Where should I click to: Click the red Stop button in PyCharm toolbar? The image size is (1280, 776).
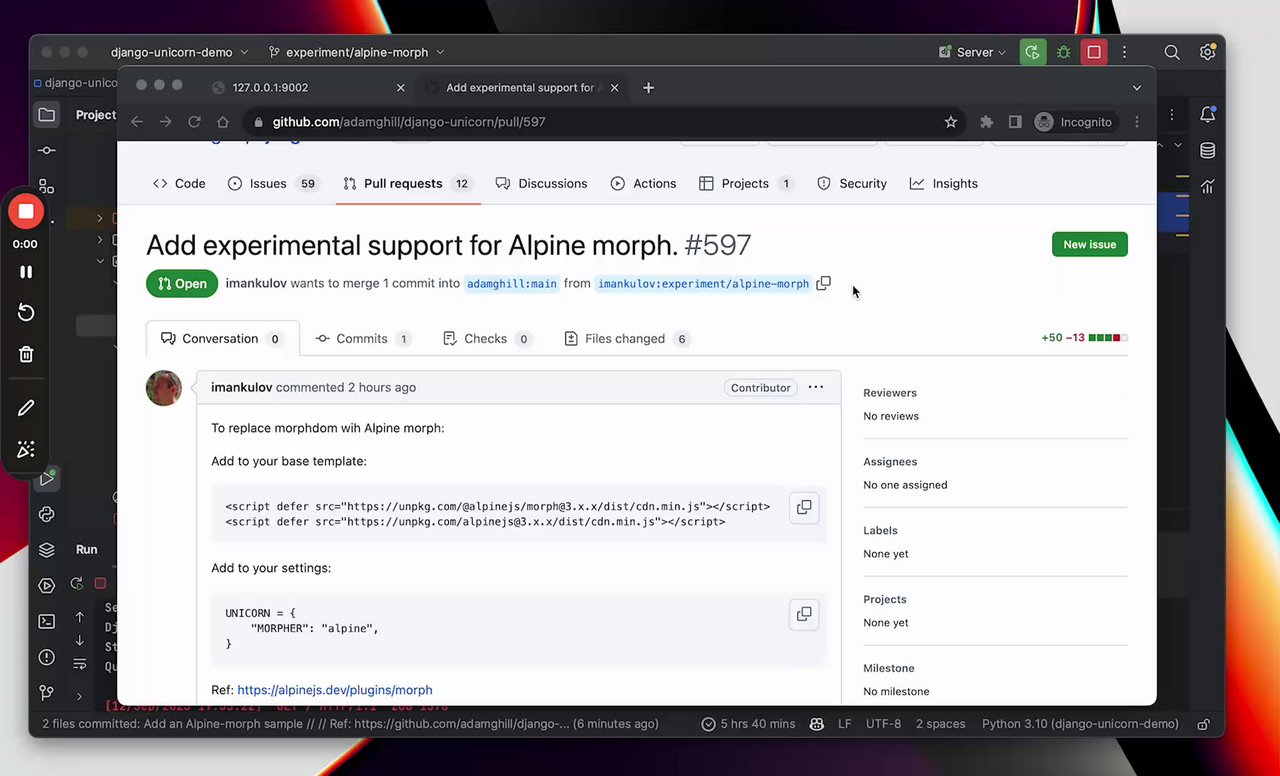pyautogui.click(x=1094, y=52)
